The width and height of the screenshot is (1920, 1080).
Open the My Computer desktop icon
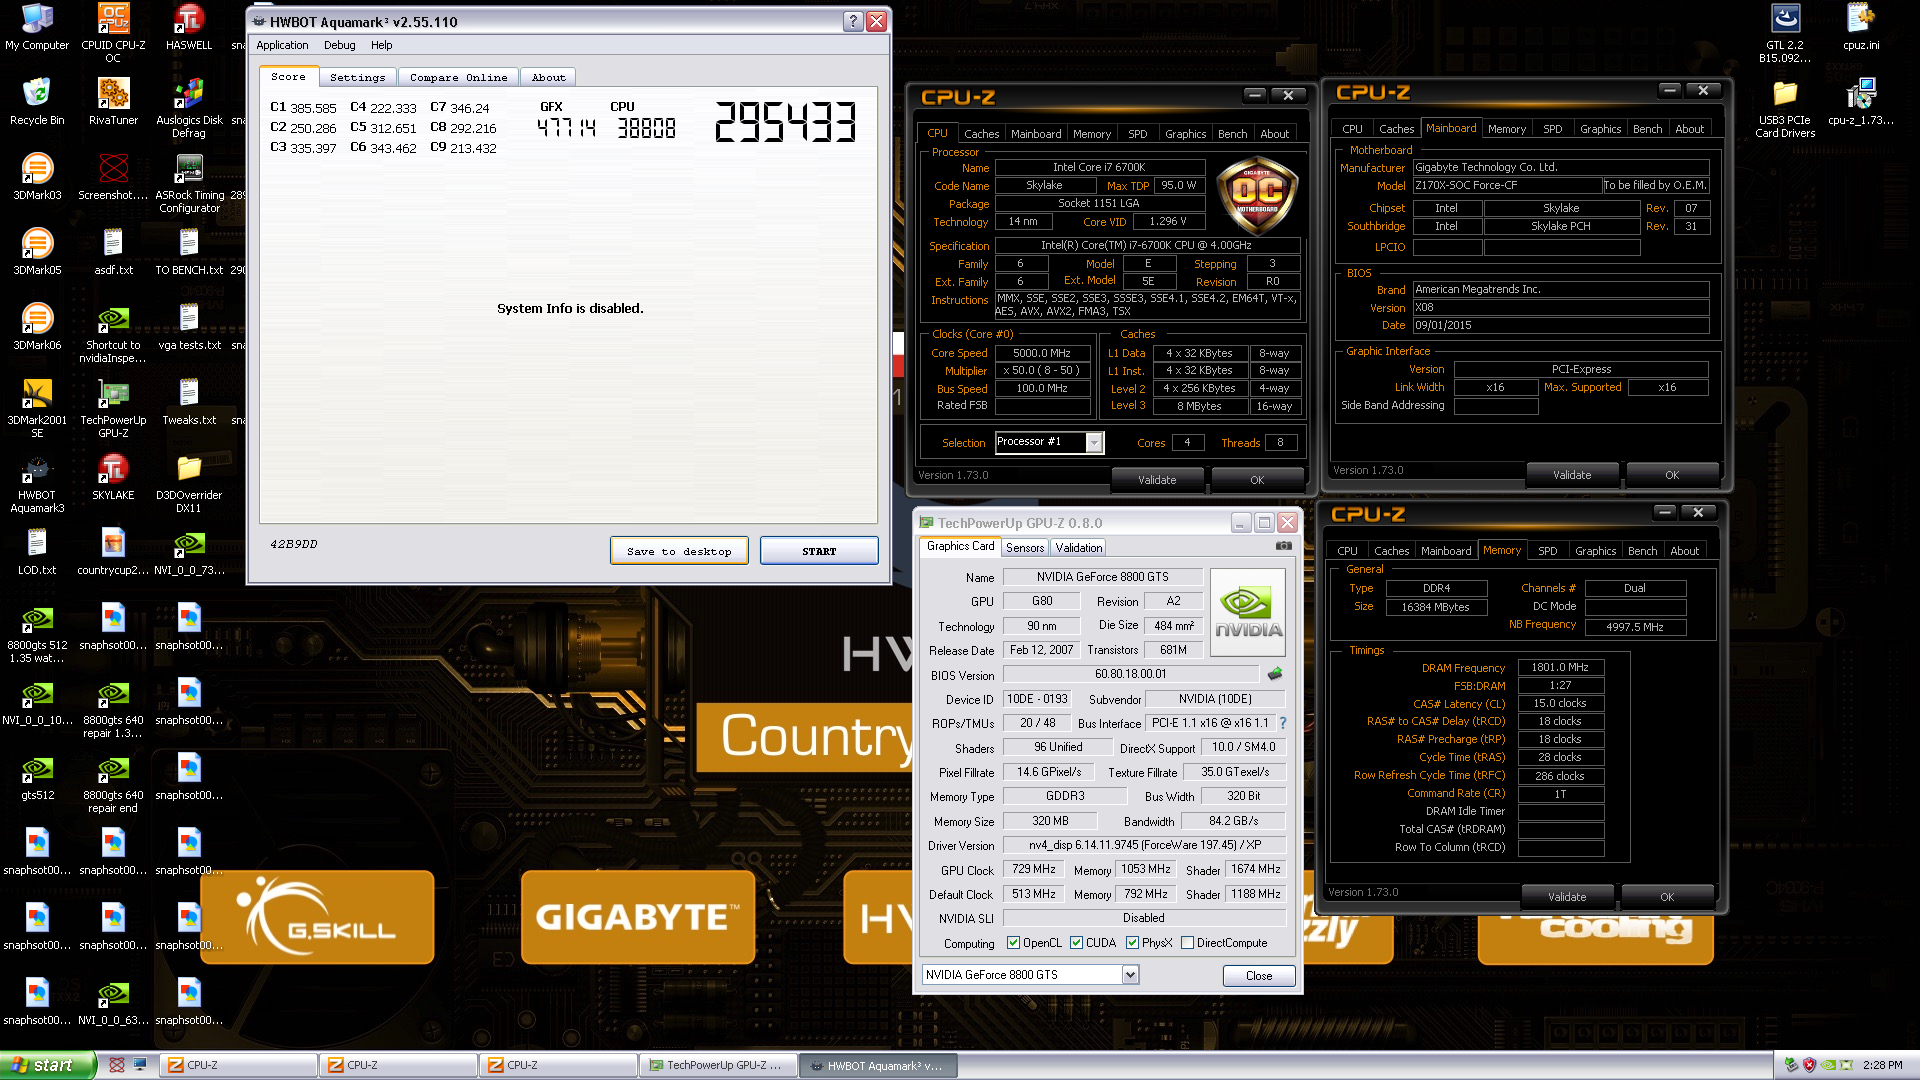[x=37, y=27]
